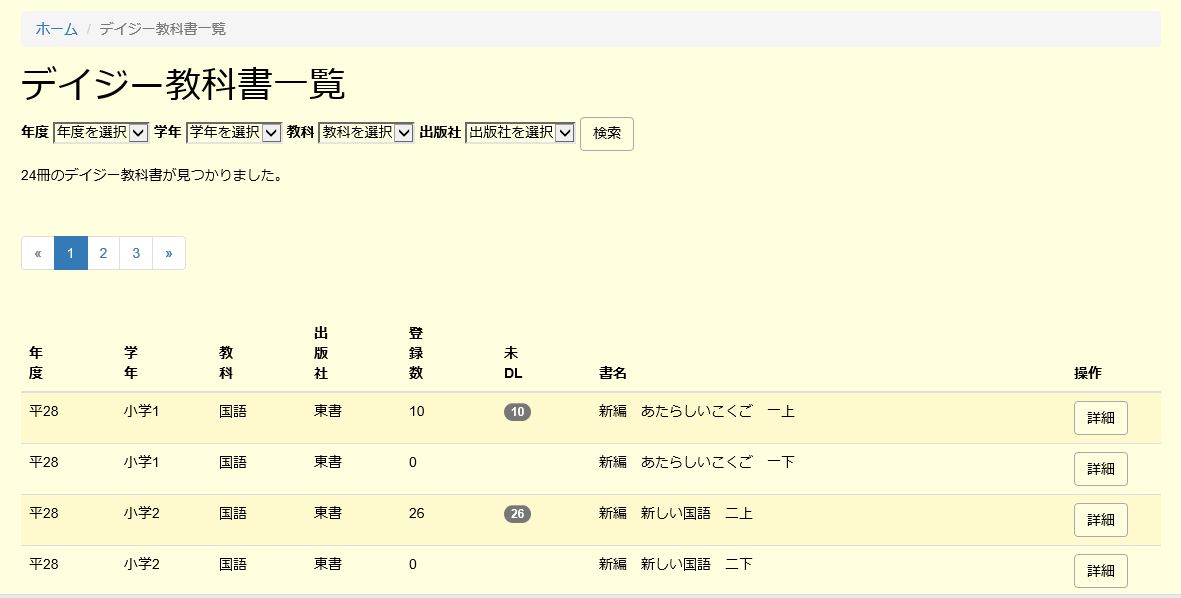The width and height of the screenshot is (1181, 598).
Task: Click the undownloaded badge showing 26
Action: pyautogui.click(x=517, y=514)
